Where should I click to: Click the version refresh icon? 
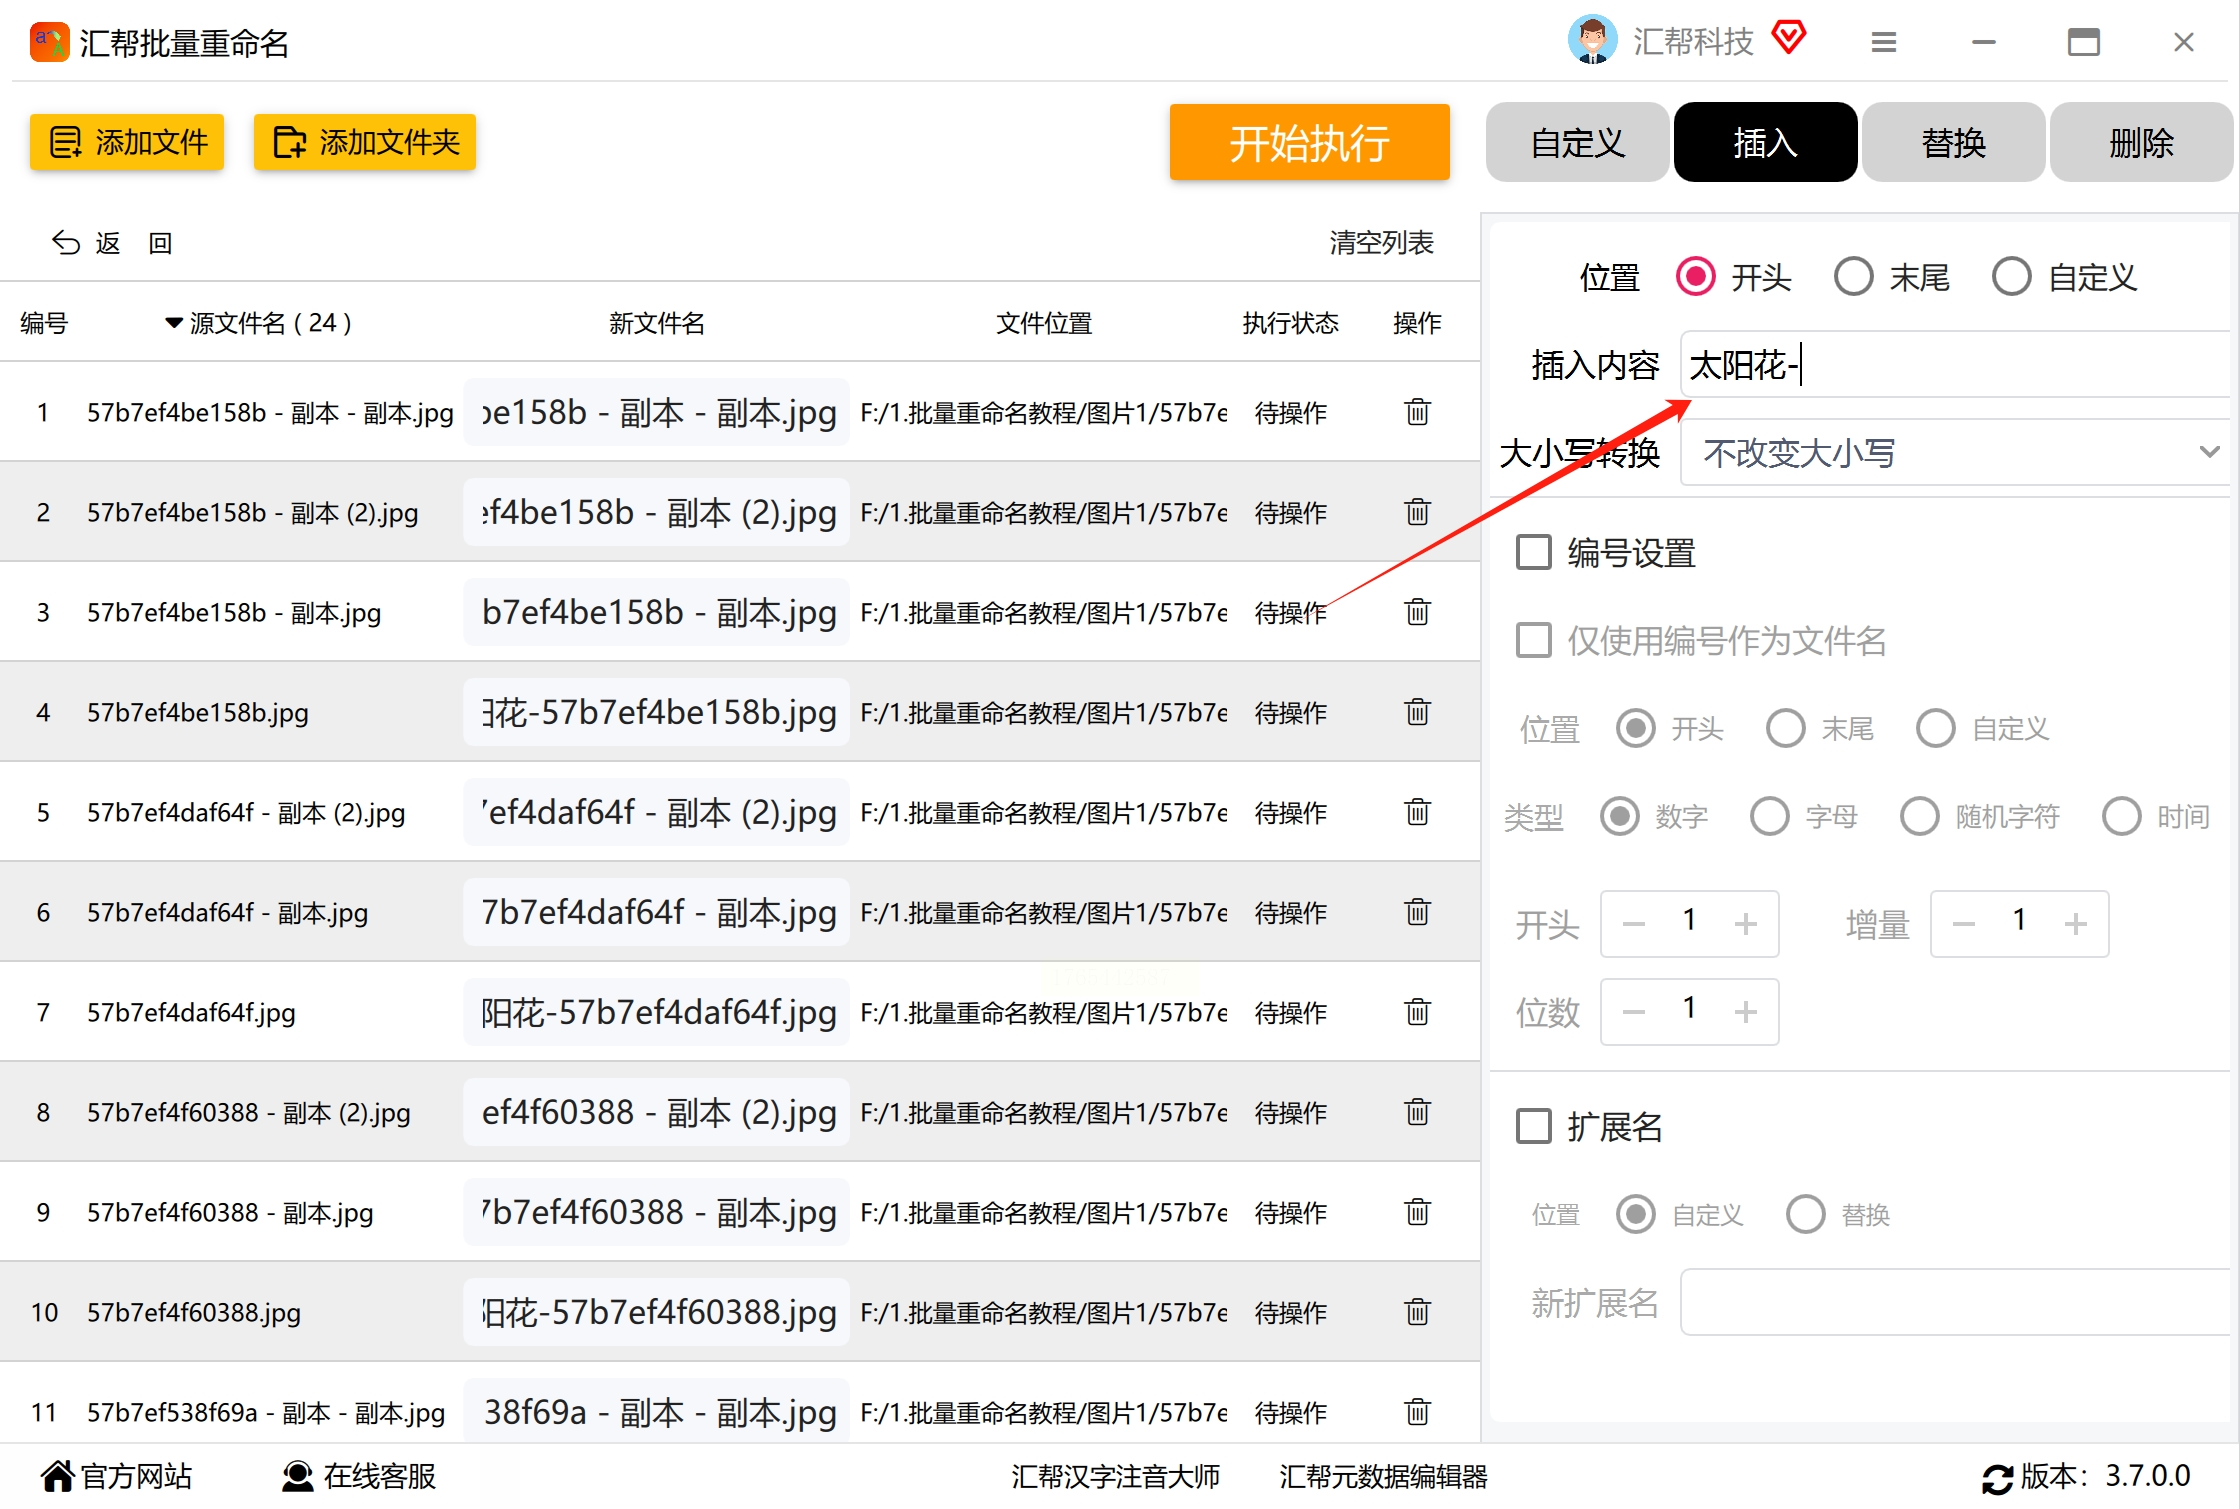click(x=1996, y=1478)
